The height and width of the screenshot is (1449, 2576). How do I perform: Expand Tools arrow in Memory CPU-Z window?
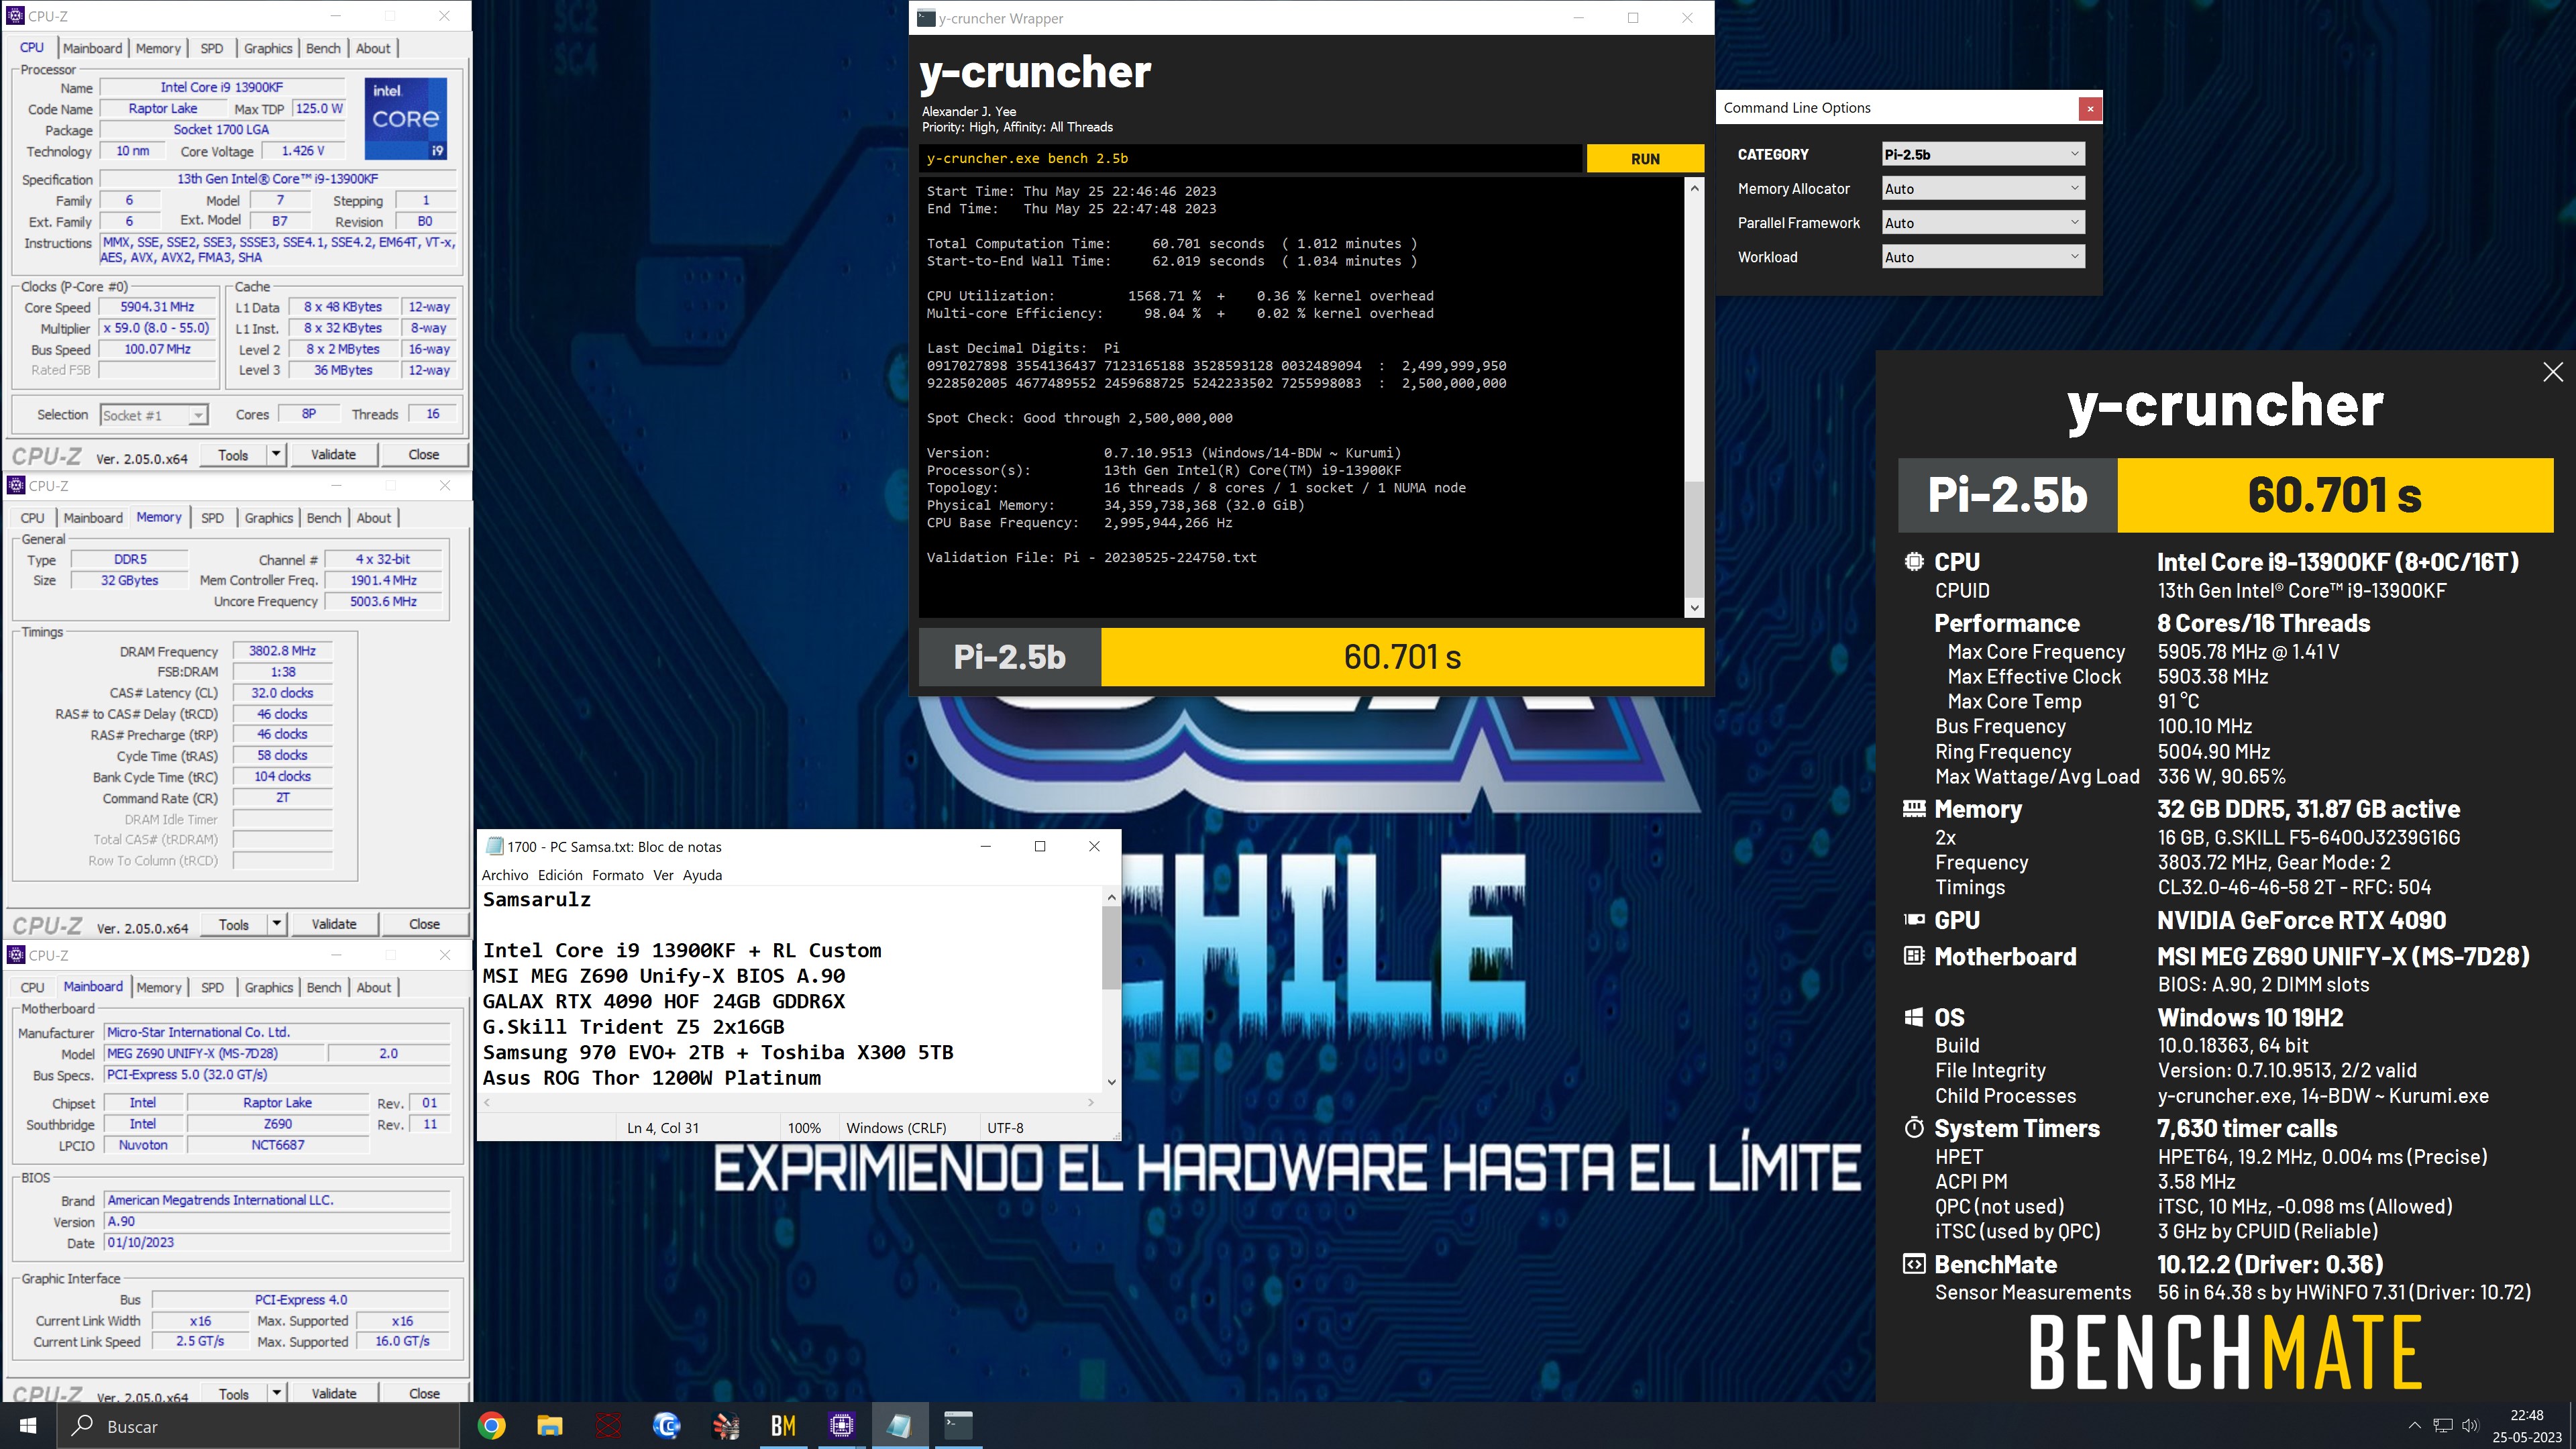tap(276, 924)
